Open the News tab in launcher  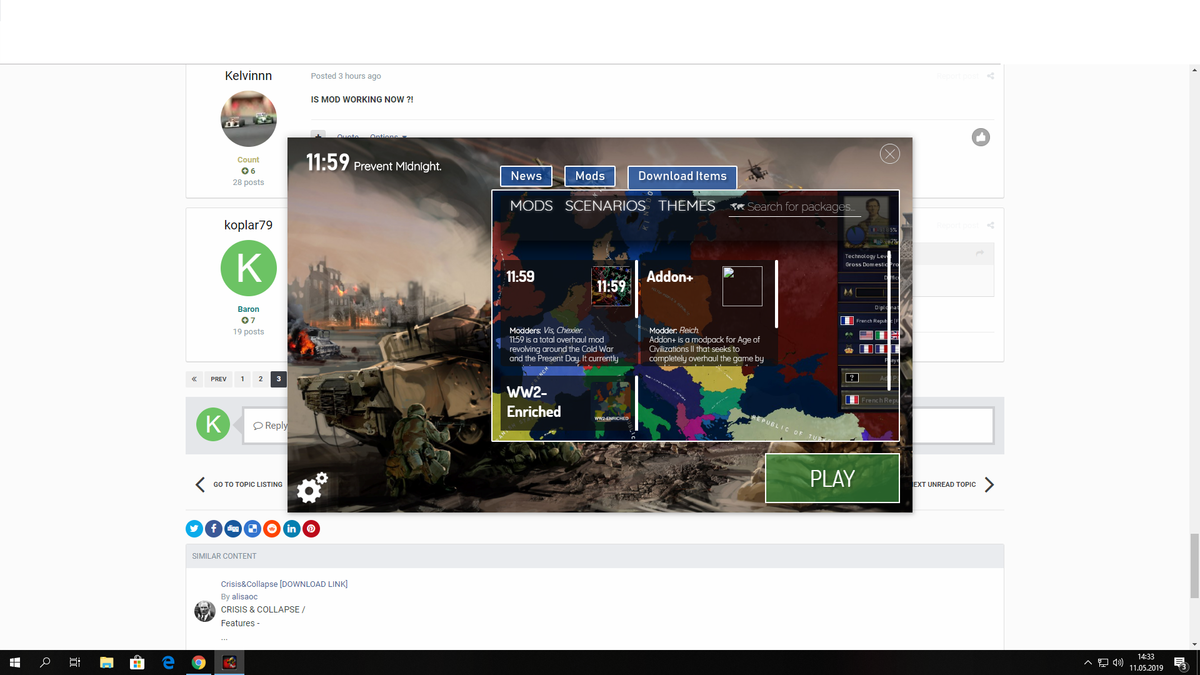(526, 176)
